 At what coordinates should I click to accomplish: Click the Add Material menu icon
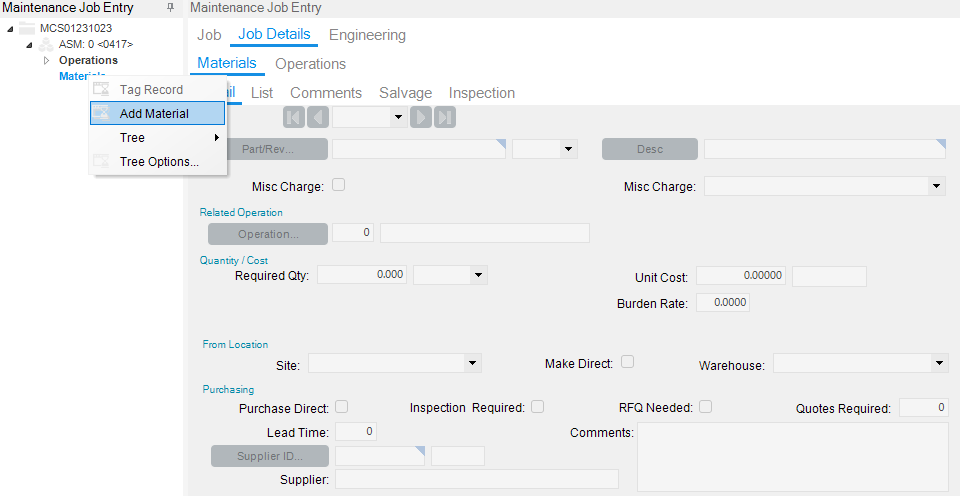(x=101, y=113)
